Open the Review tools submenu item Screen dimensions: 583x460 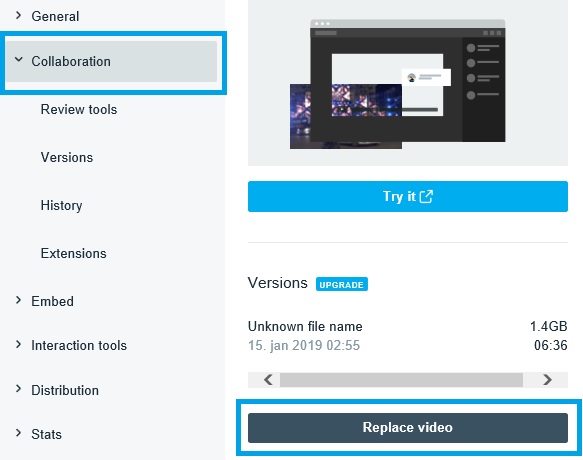point(79,109)
